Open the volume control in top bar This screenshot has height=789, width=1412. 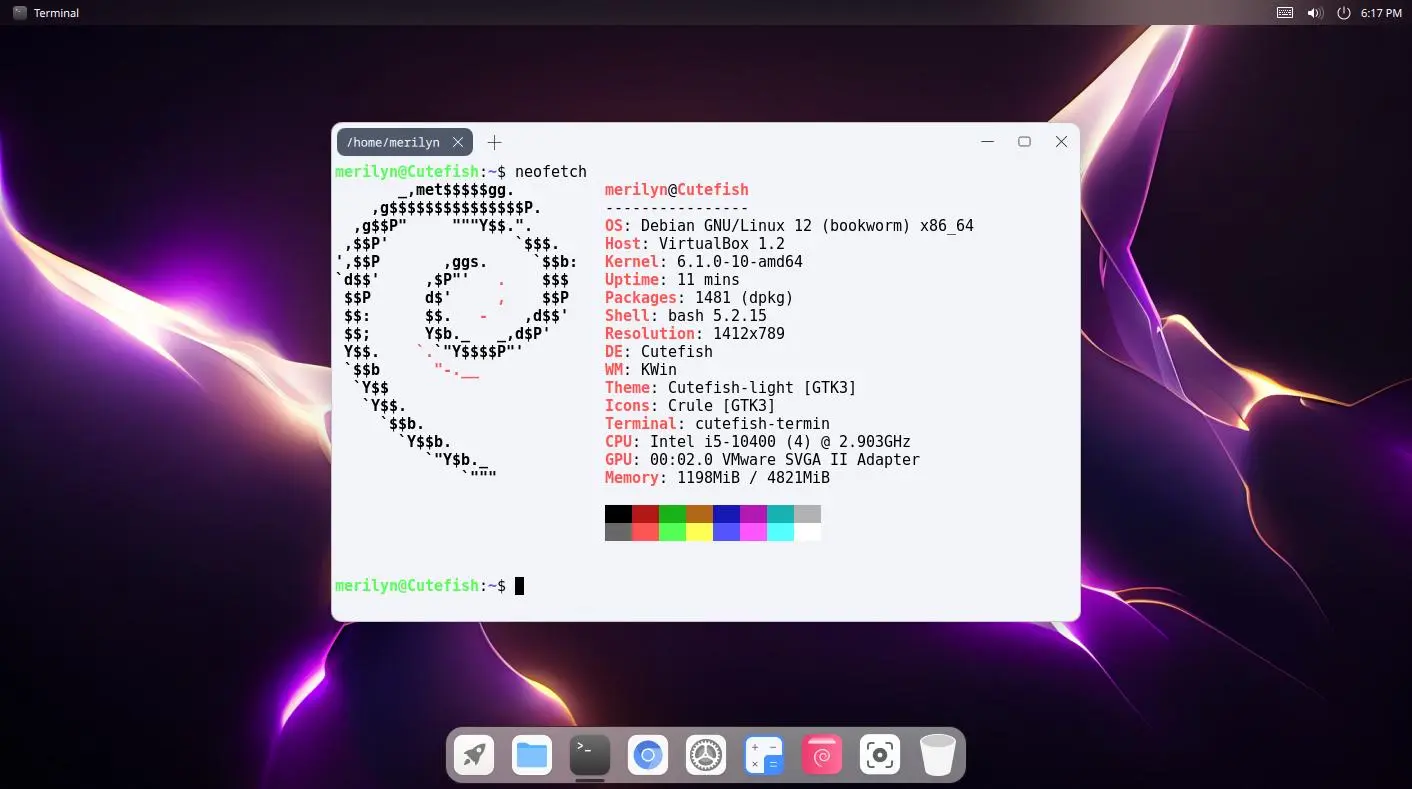click(x=1314, y=13)
